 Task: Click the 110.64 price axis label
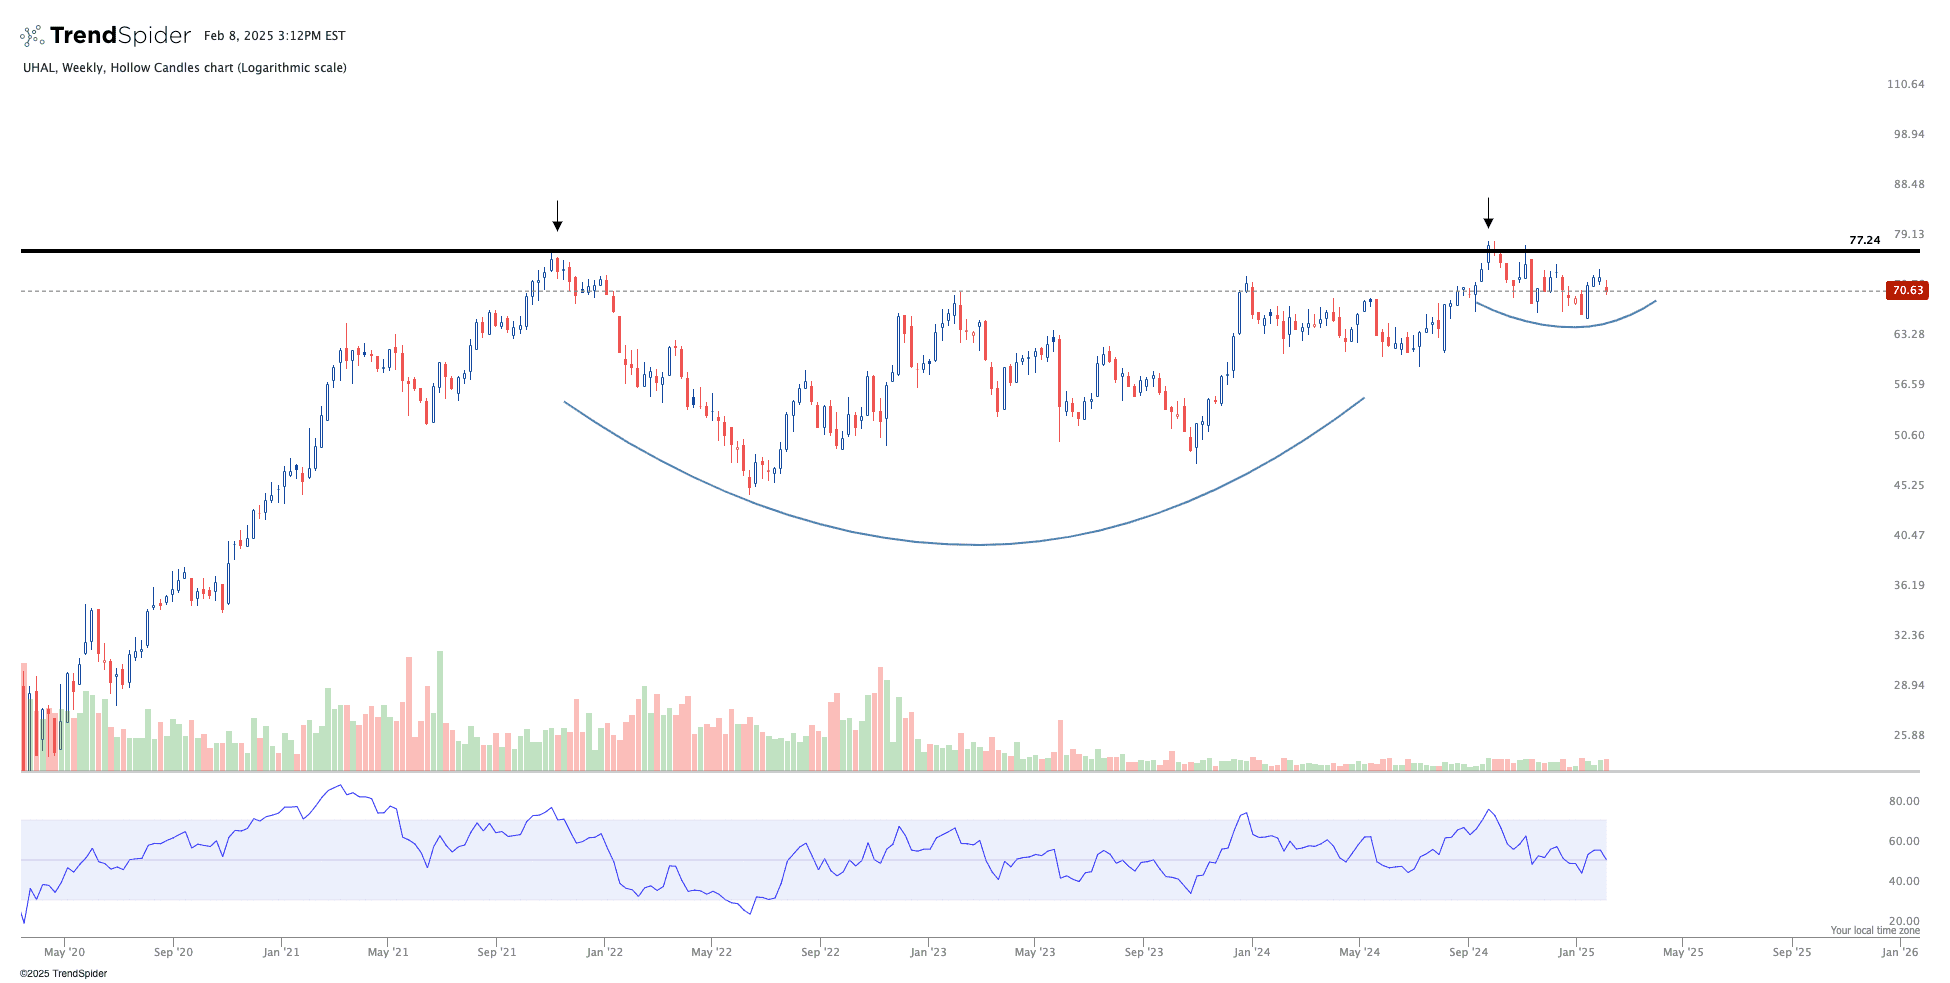[1905, 84]
